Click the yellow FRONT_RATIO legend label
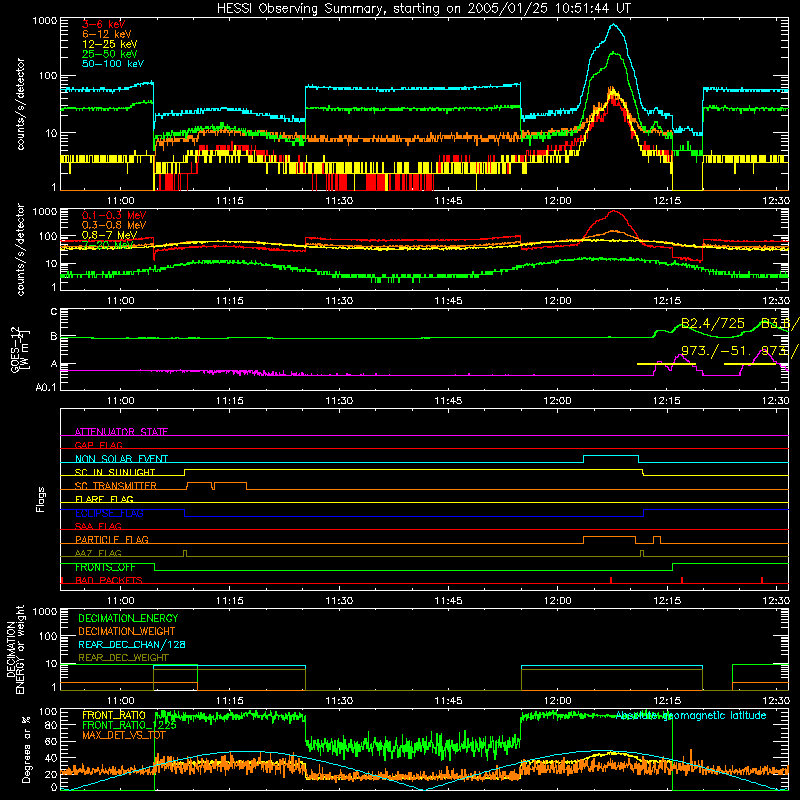Viewport: 800px width, 800px height. pyautogui.click(x=114, y=715)
